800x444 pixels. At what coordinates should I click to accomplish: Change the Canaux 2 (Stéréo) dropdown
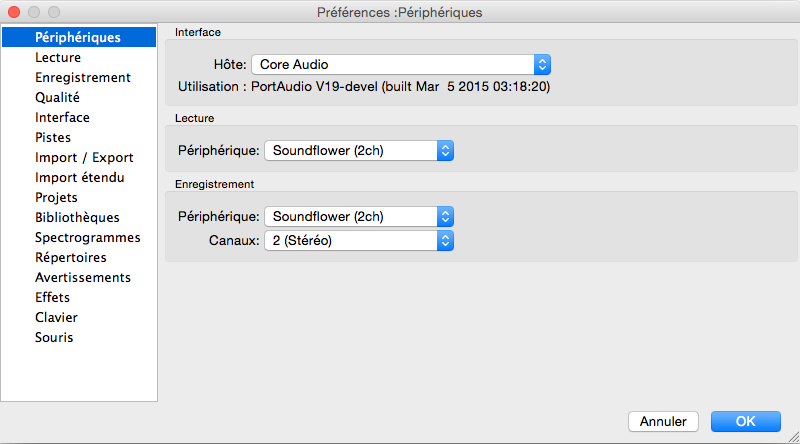[x=359, y=240]
